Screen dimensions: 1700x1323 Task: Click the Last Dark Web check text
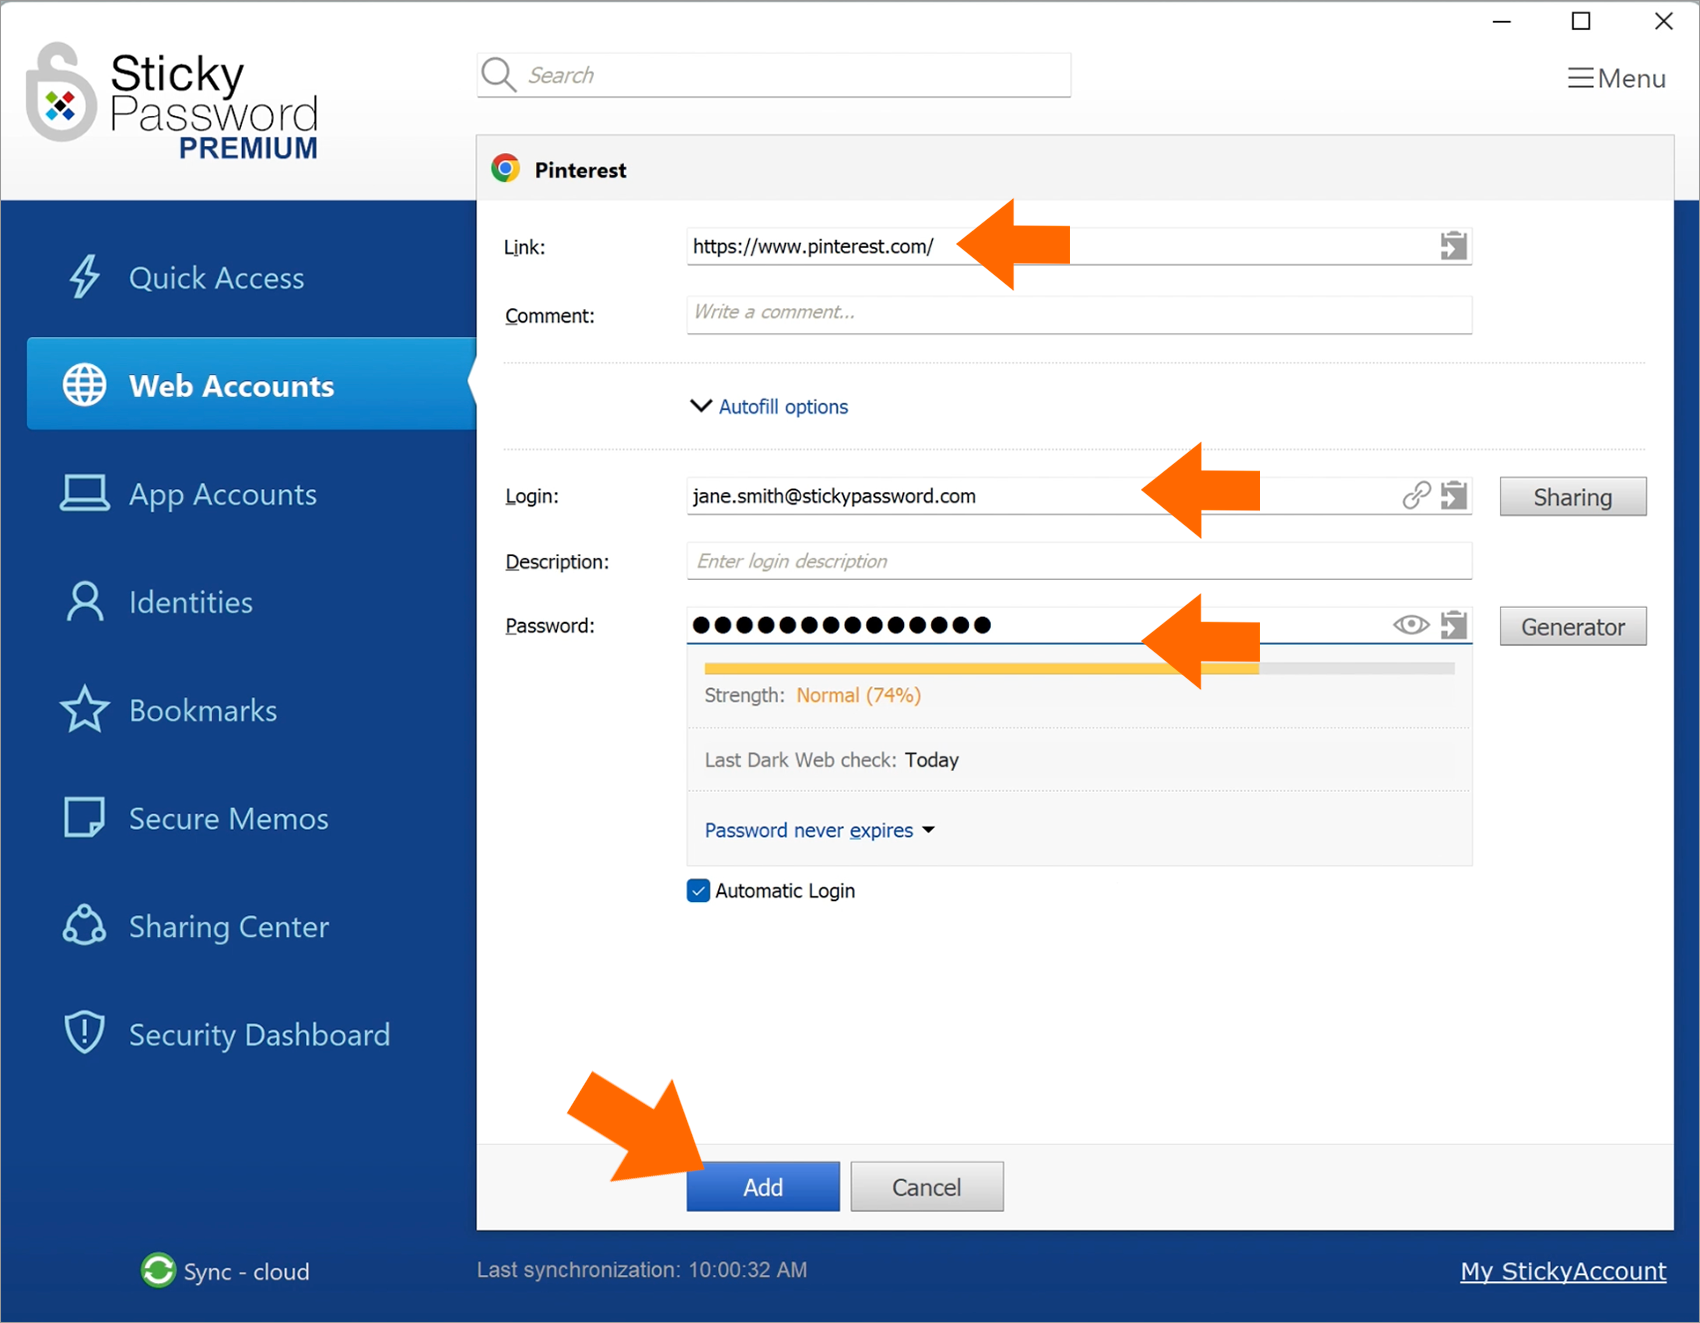click(831, 760)
